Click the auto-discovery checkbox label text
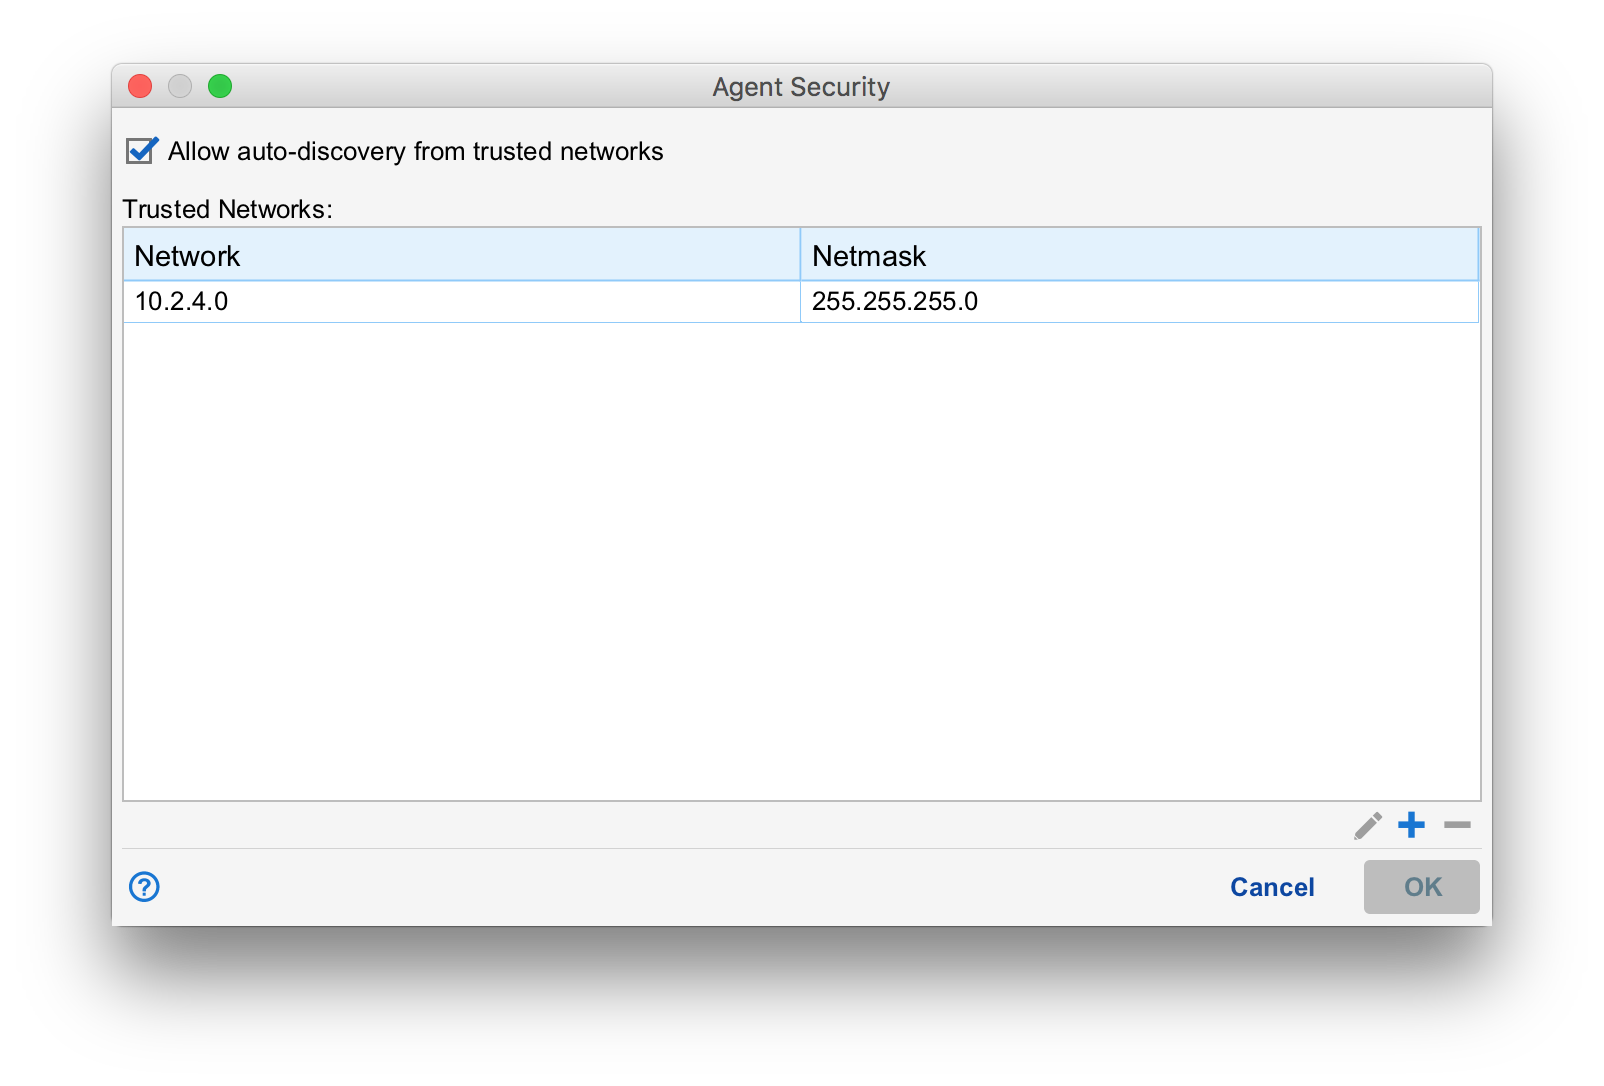Viewport: 1604px width, 1086px height. tap(415, 151)
